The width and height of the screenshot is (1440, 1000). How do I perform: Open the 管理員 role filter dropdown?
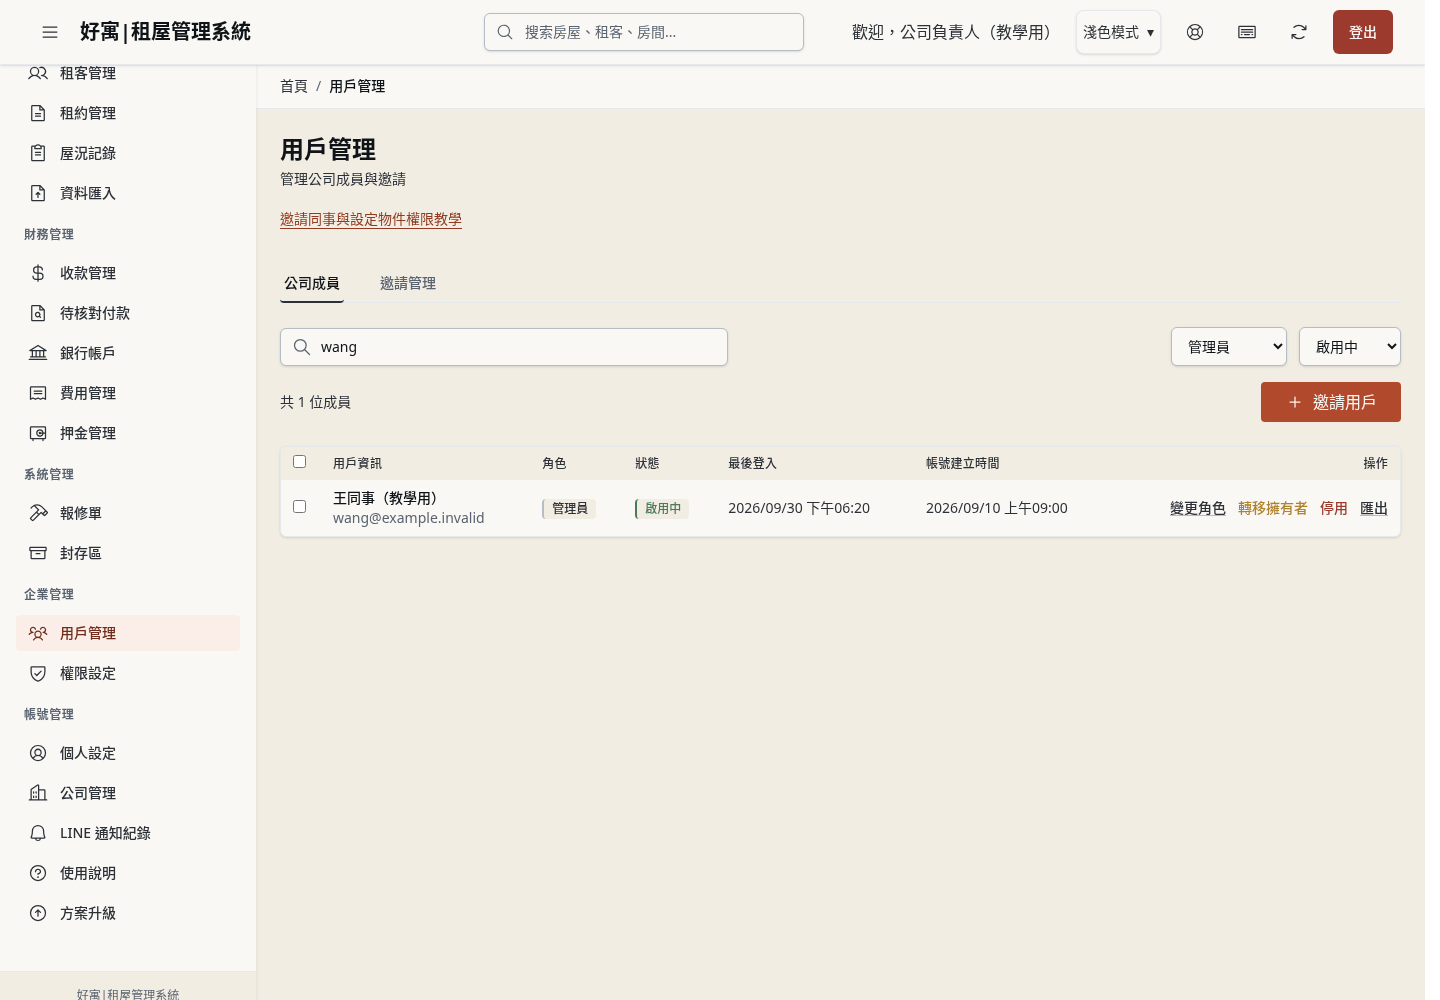pyautogui.click(x=1229, y=347)
